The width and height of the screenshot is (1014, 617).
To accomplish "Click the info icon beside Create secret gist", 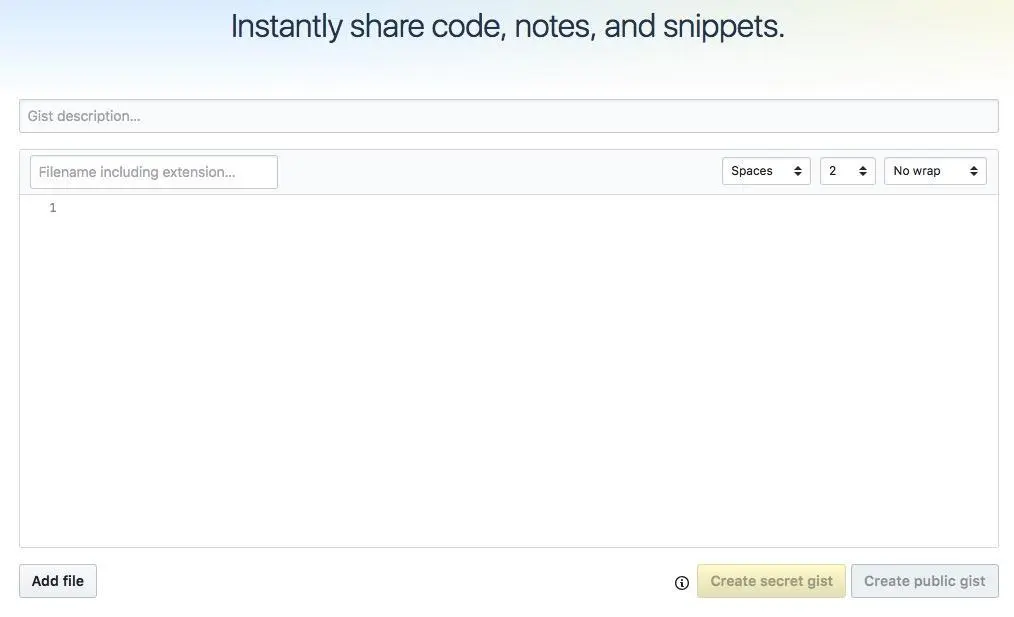I will [682, 583].
